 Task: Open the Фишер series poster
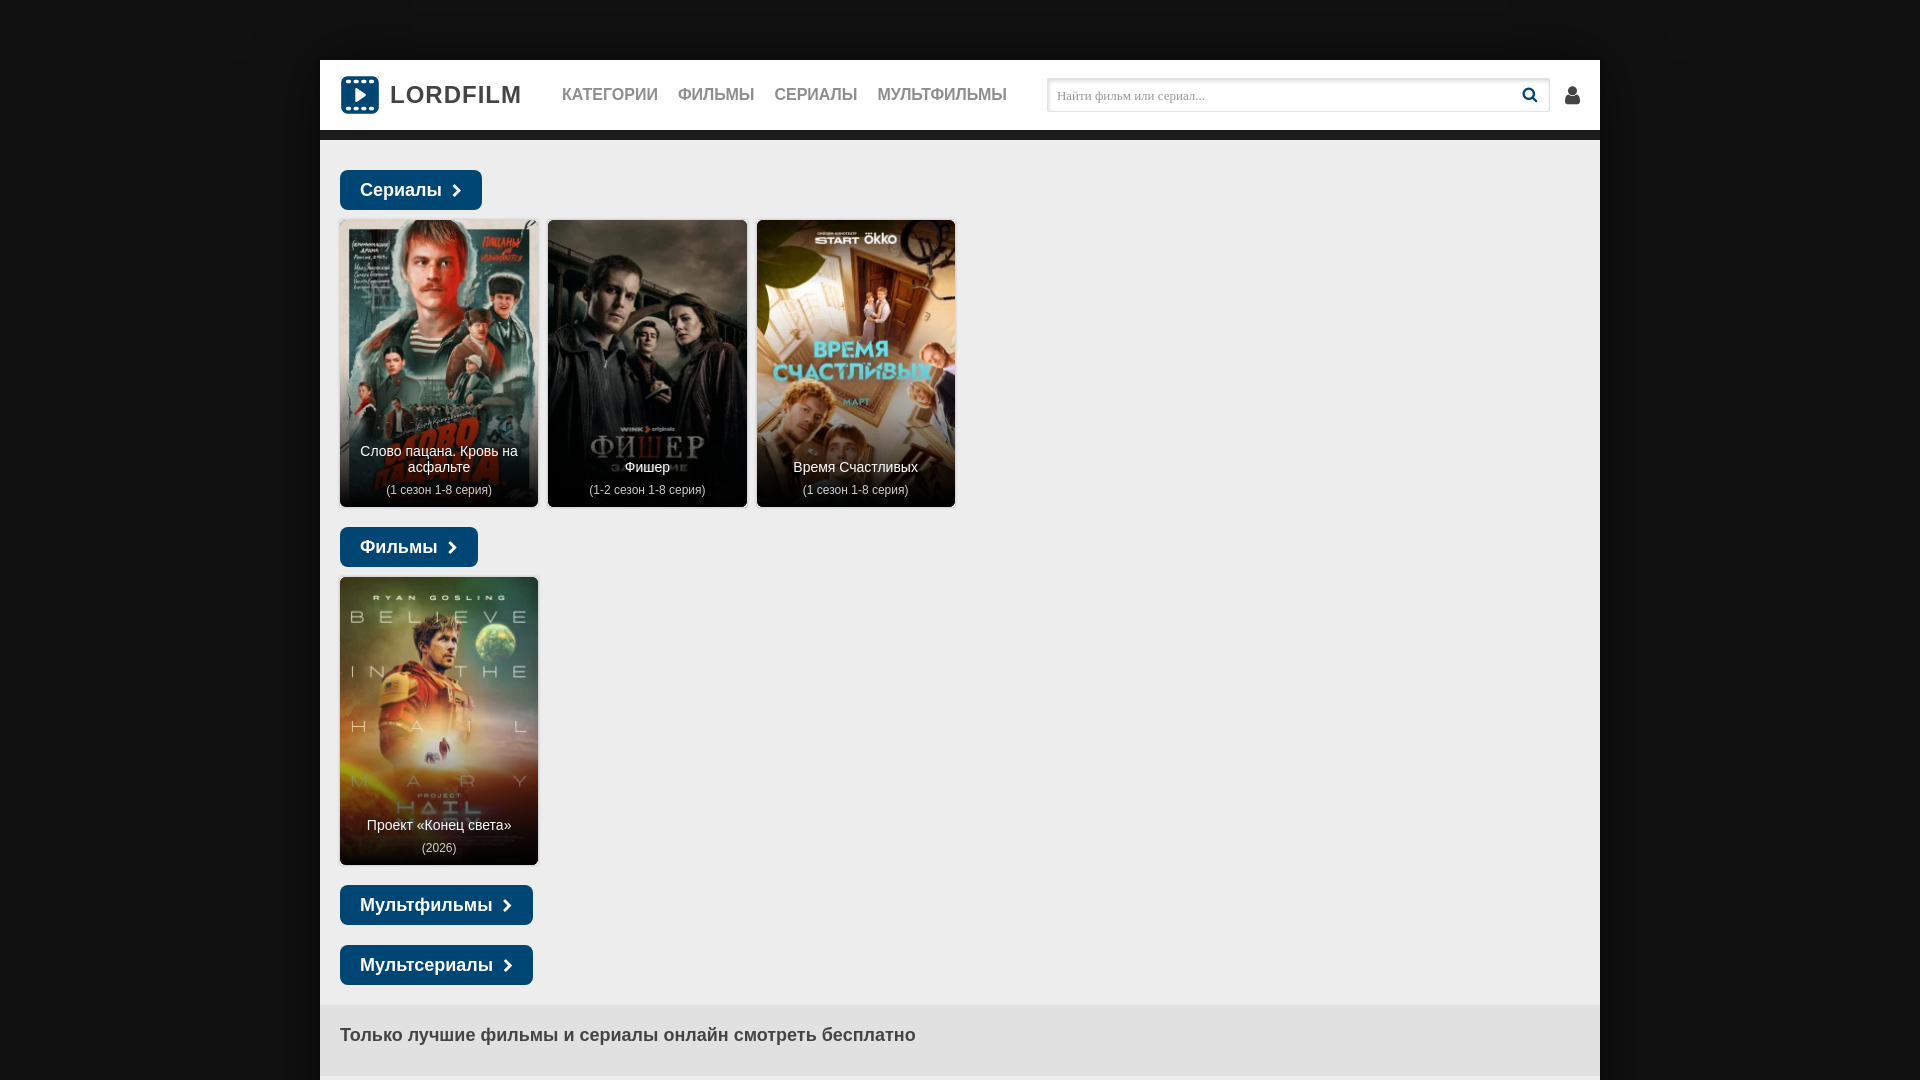(647, 363)
